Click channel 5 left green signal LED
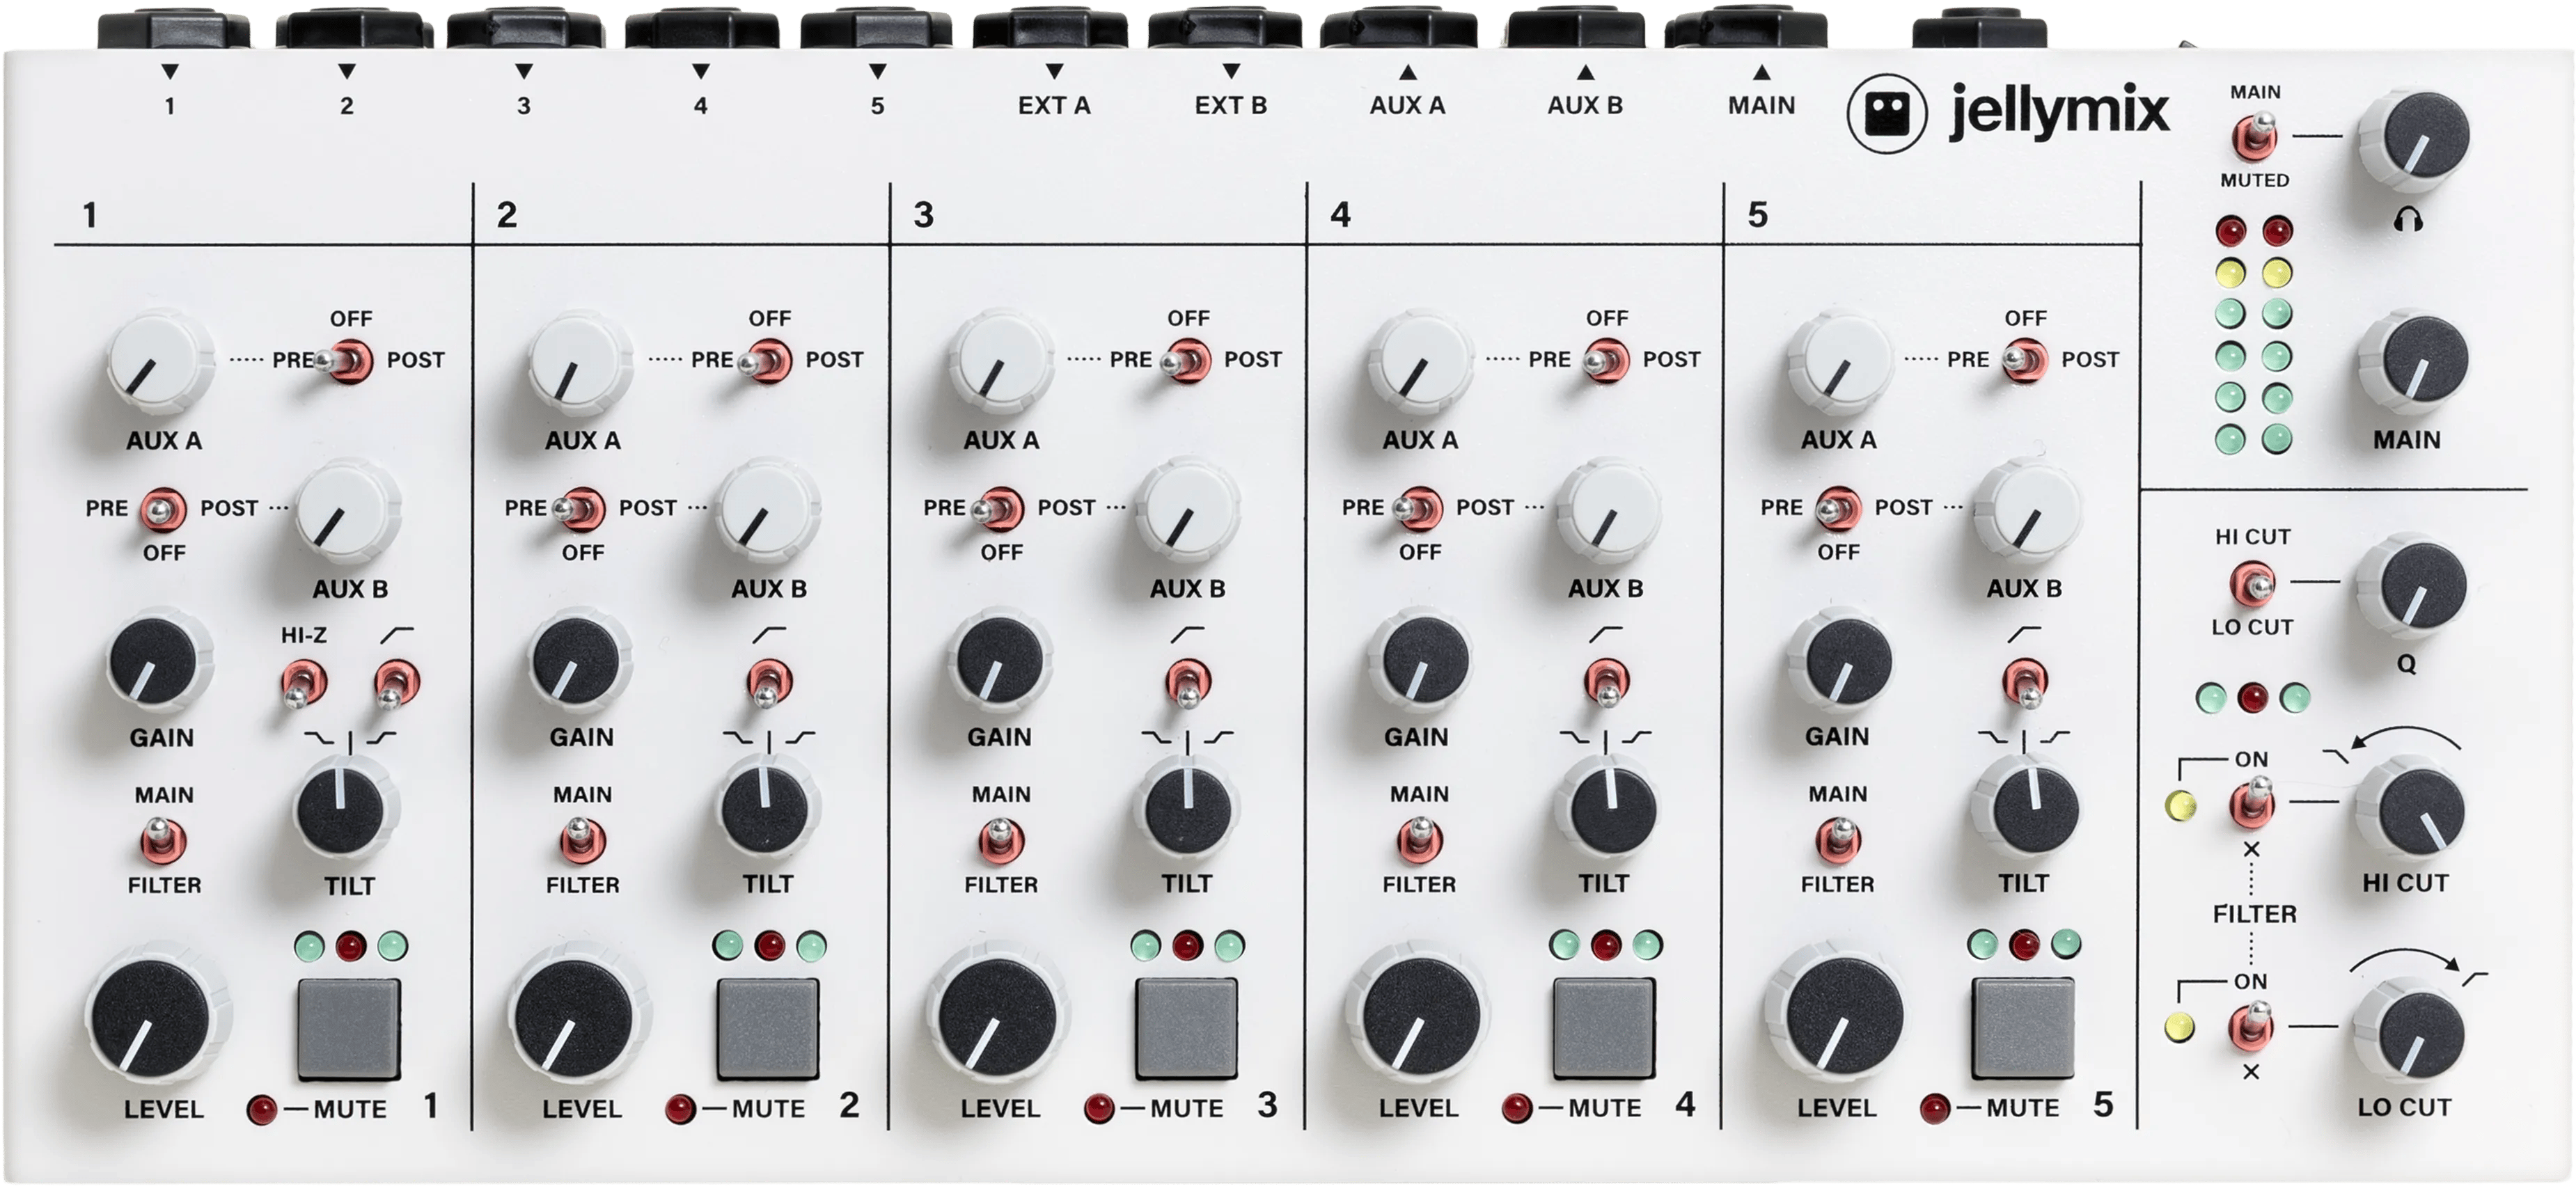This screenshot has height=1191, width=2576. coord(1982,944)
